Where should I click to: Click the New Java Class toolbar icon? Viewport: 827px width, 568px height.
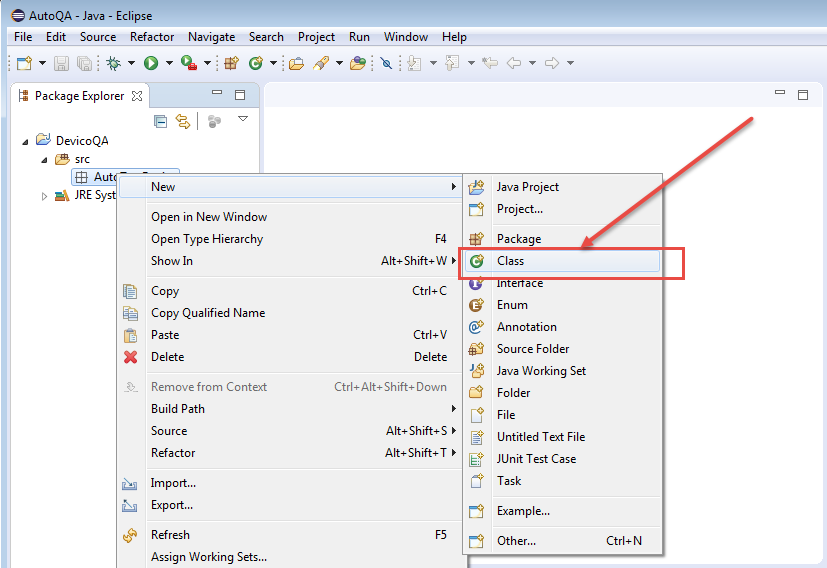[256, 63]
